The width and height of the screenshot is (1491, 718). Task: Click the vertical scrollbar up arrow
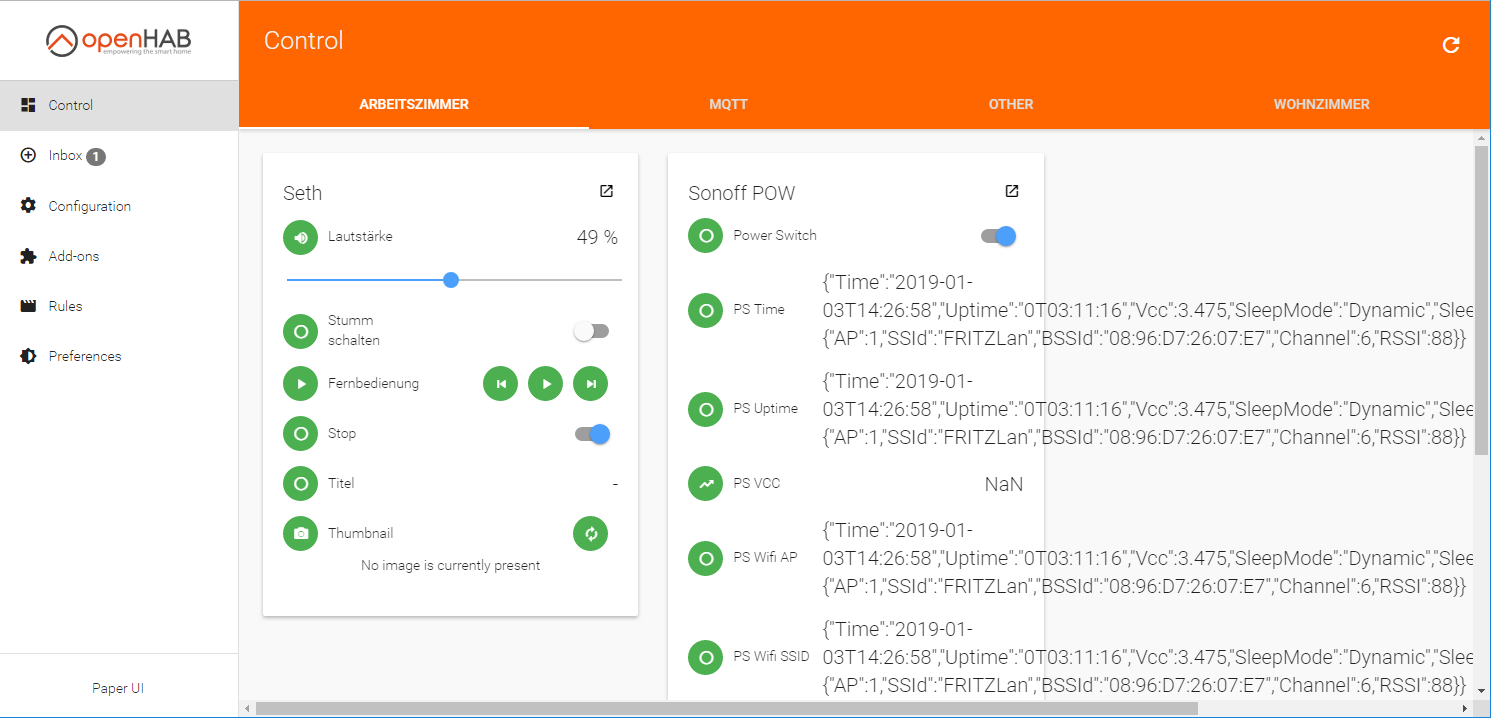point(1482,136)
